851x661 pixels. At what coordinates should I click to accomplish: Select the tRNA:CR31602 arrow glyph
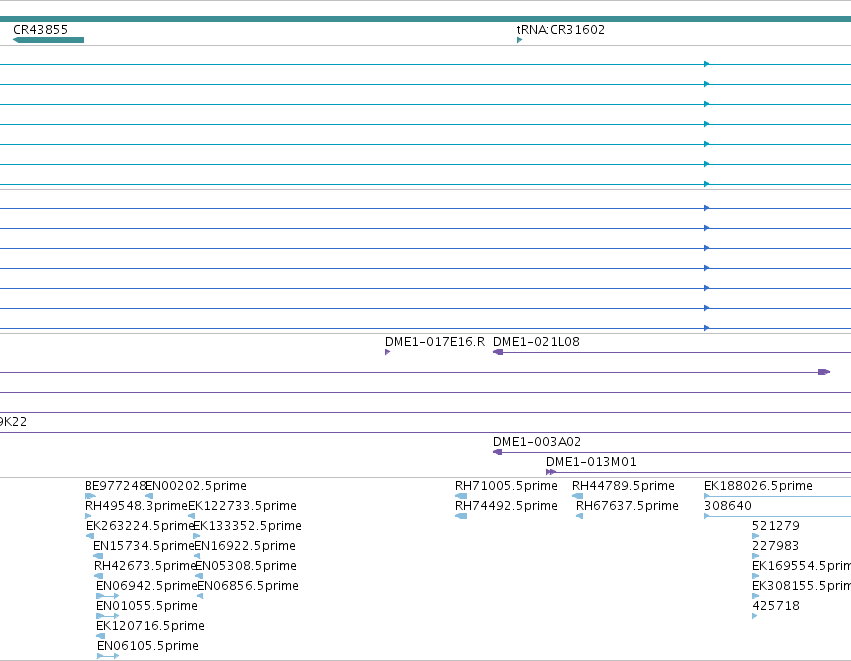coord(519,40)
